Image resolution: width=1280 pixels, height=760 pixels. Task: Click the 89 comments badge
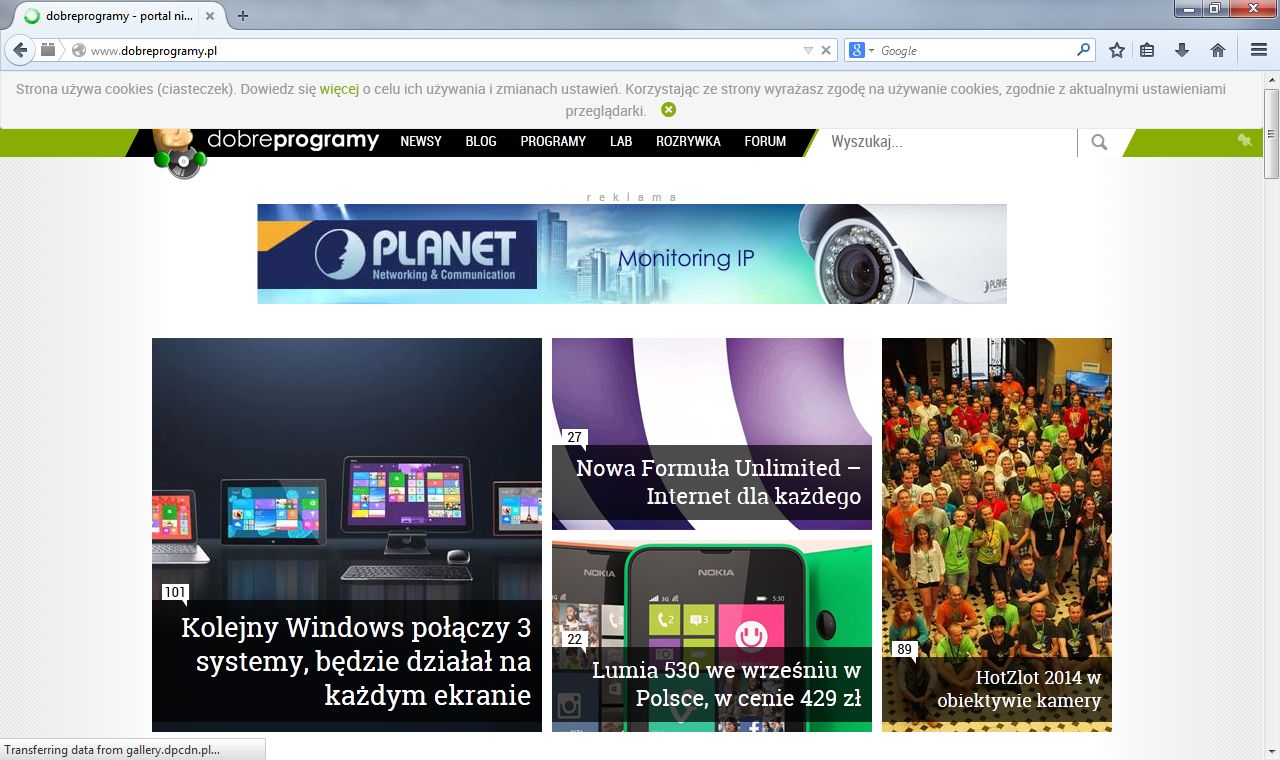[x=904, y=650]
